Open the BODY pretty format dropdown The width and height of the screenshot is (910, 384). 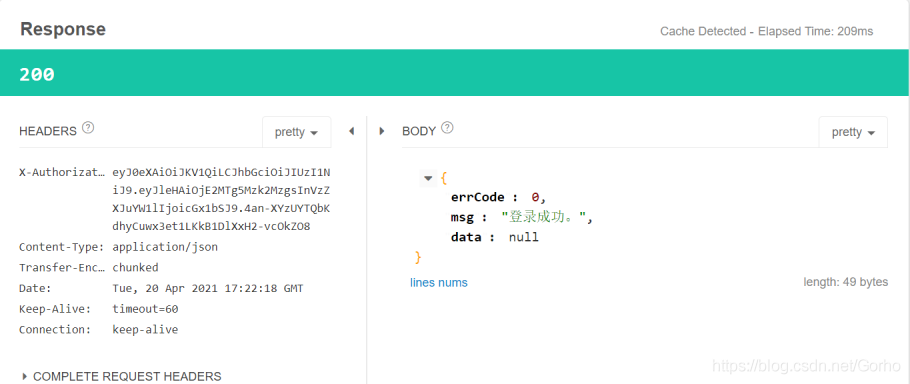(x=853, y=132)
